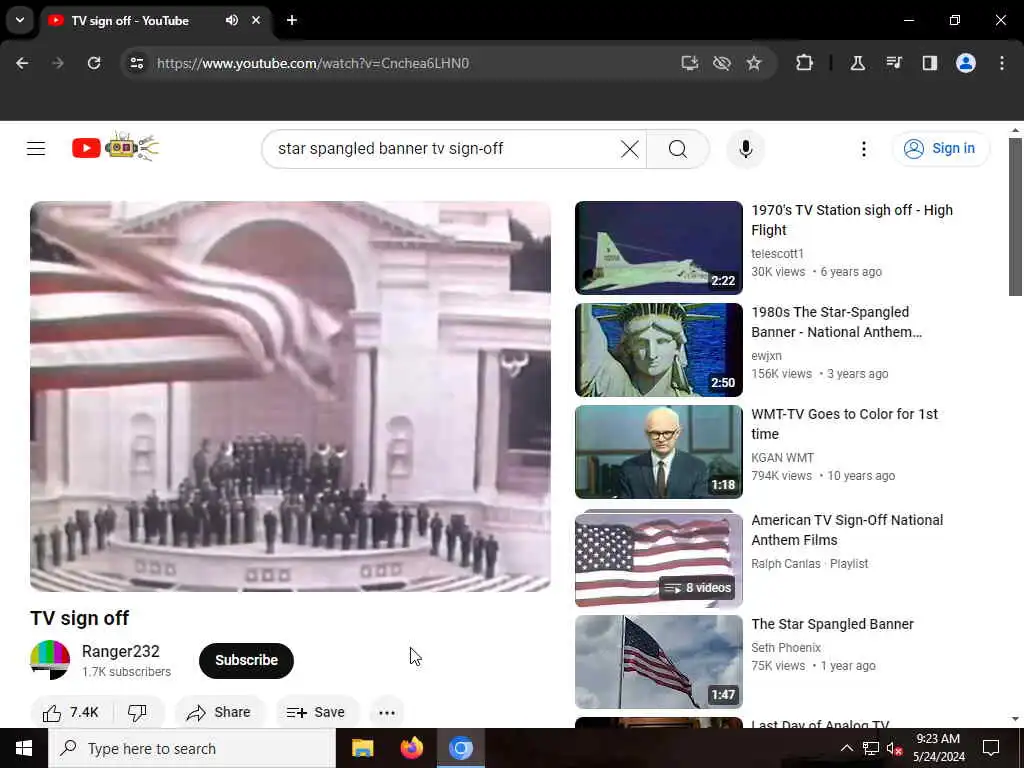Open the Chrome profile avatar
Image resolution: width=1024 pixels, height=768 pixels.
pos(966,63)
